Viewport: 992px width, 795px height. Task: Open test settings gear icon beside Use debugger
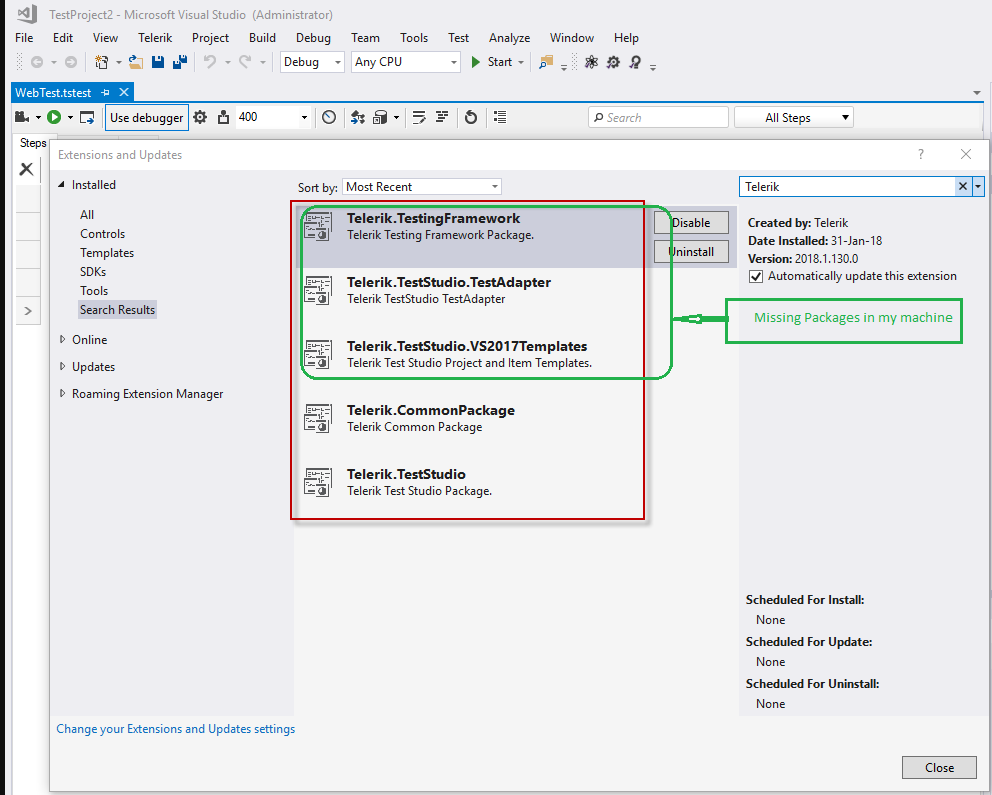[200, 117]
